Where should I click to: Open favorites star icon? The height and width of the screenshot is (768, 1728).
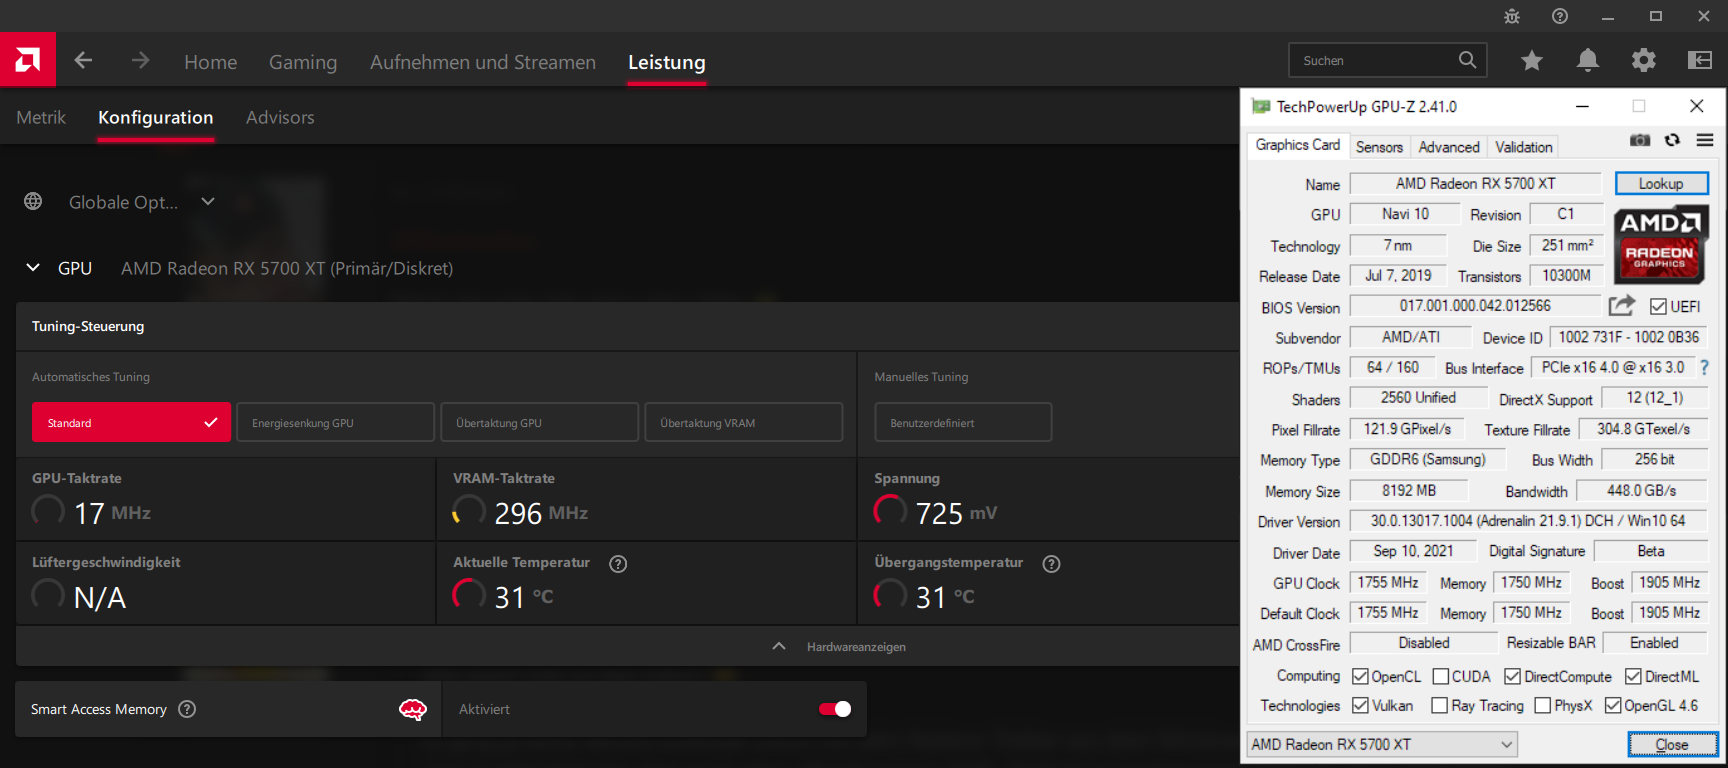click(1531, 61)
